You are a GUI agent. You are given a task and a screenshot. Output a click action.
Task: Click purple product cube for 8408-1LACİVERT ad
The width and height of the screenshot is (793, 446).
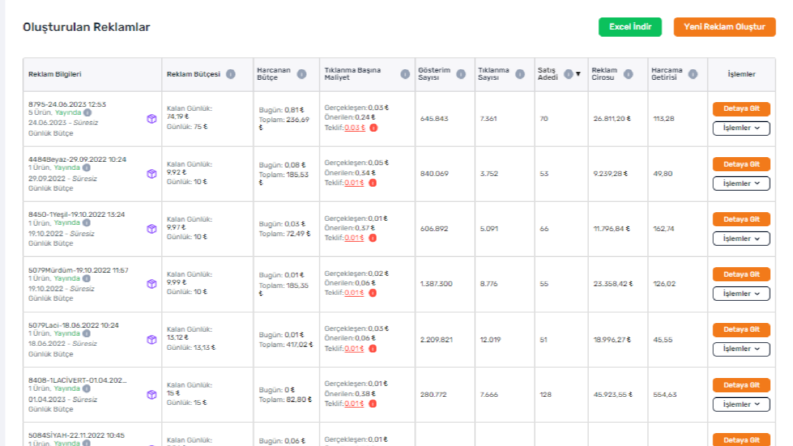tap(152, 395)
